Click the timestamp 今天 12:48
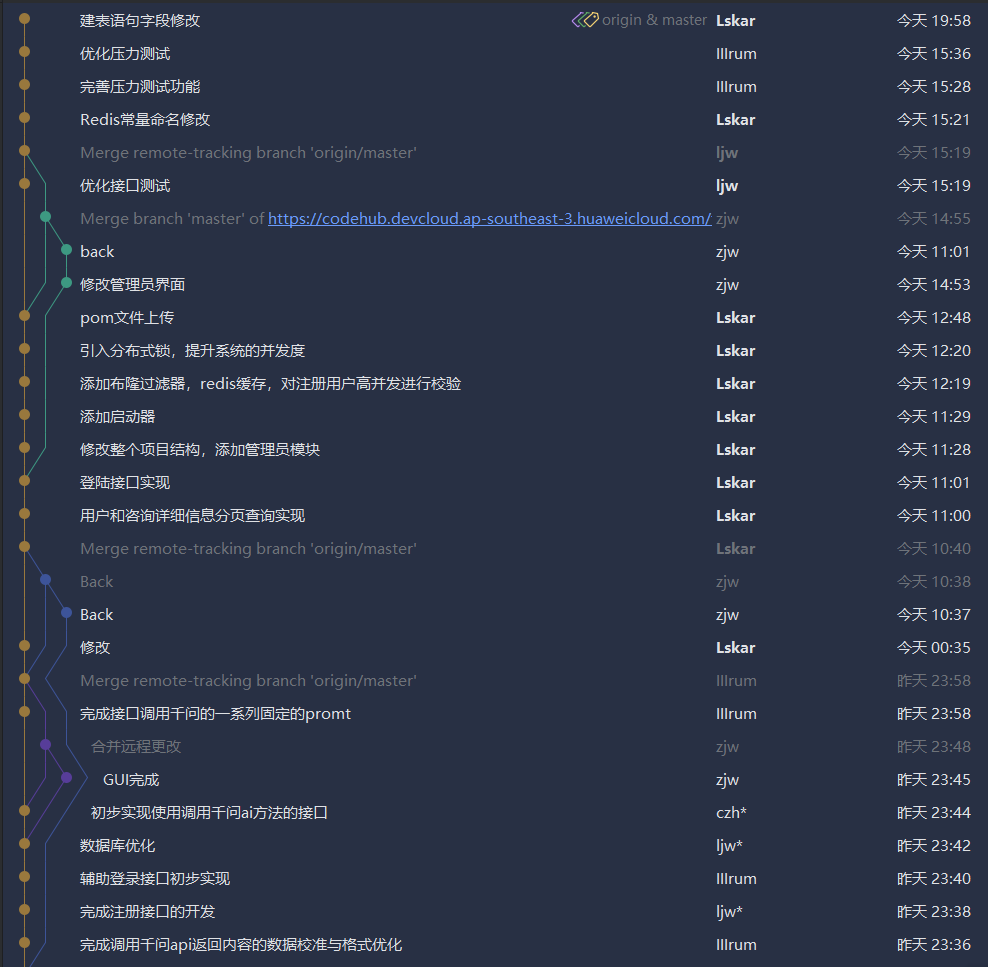This screenshot has height=967, width=988. 934,318
